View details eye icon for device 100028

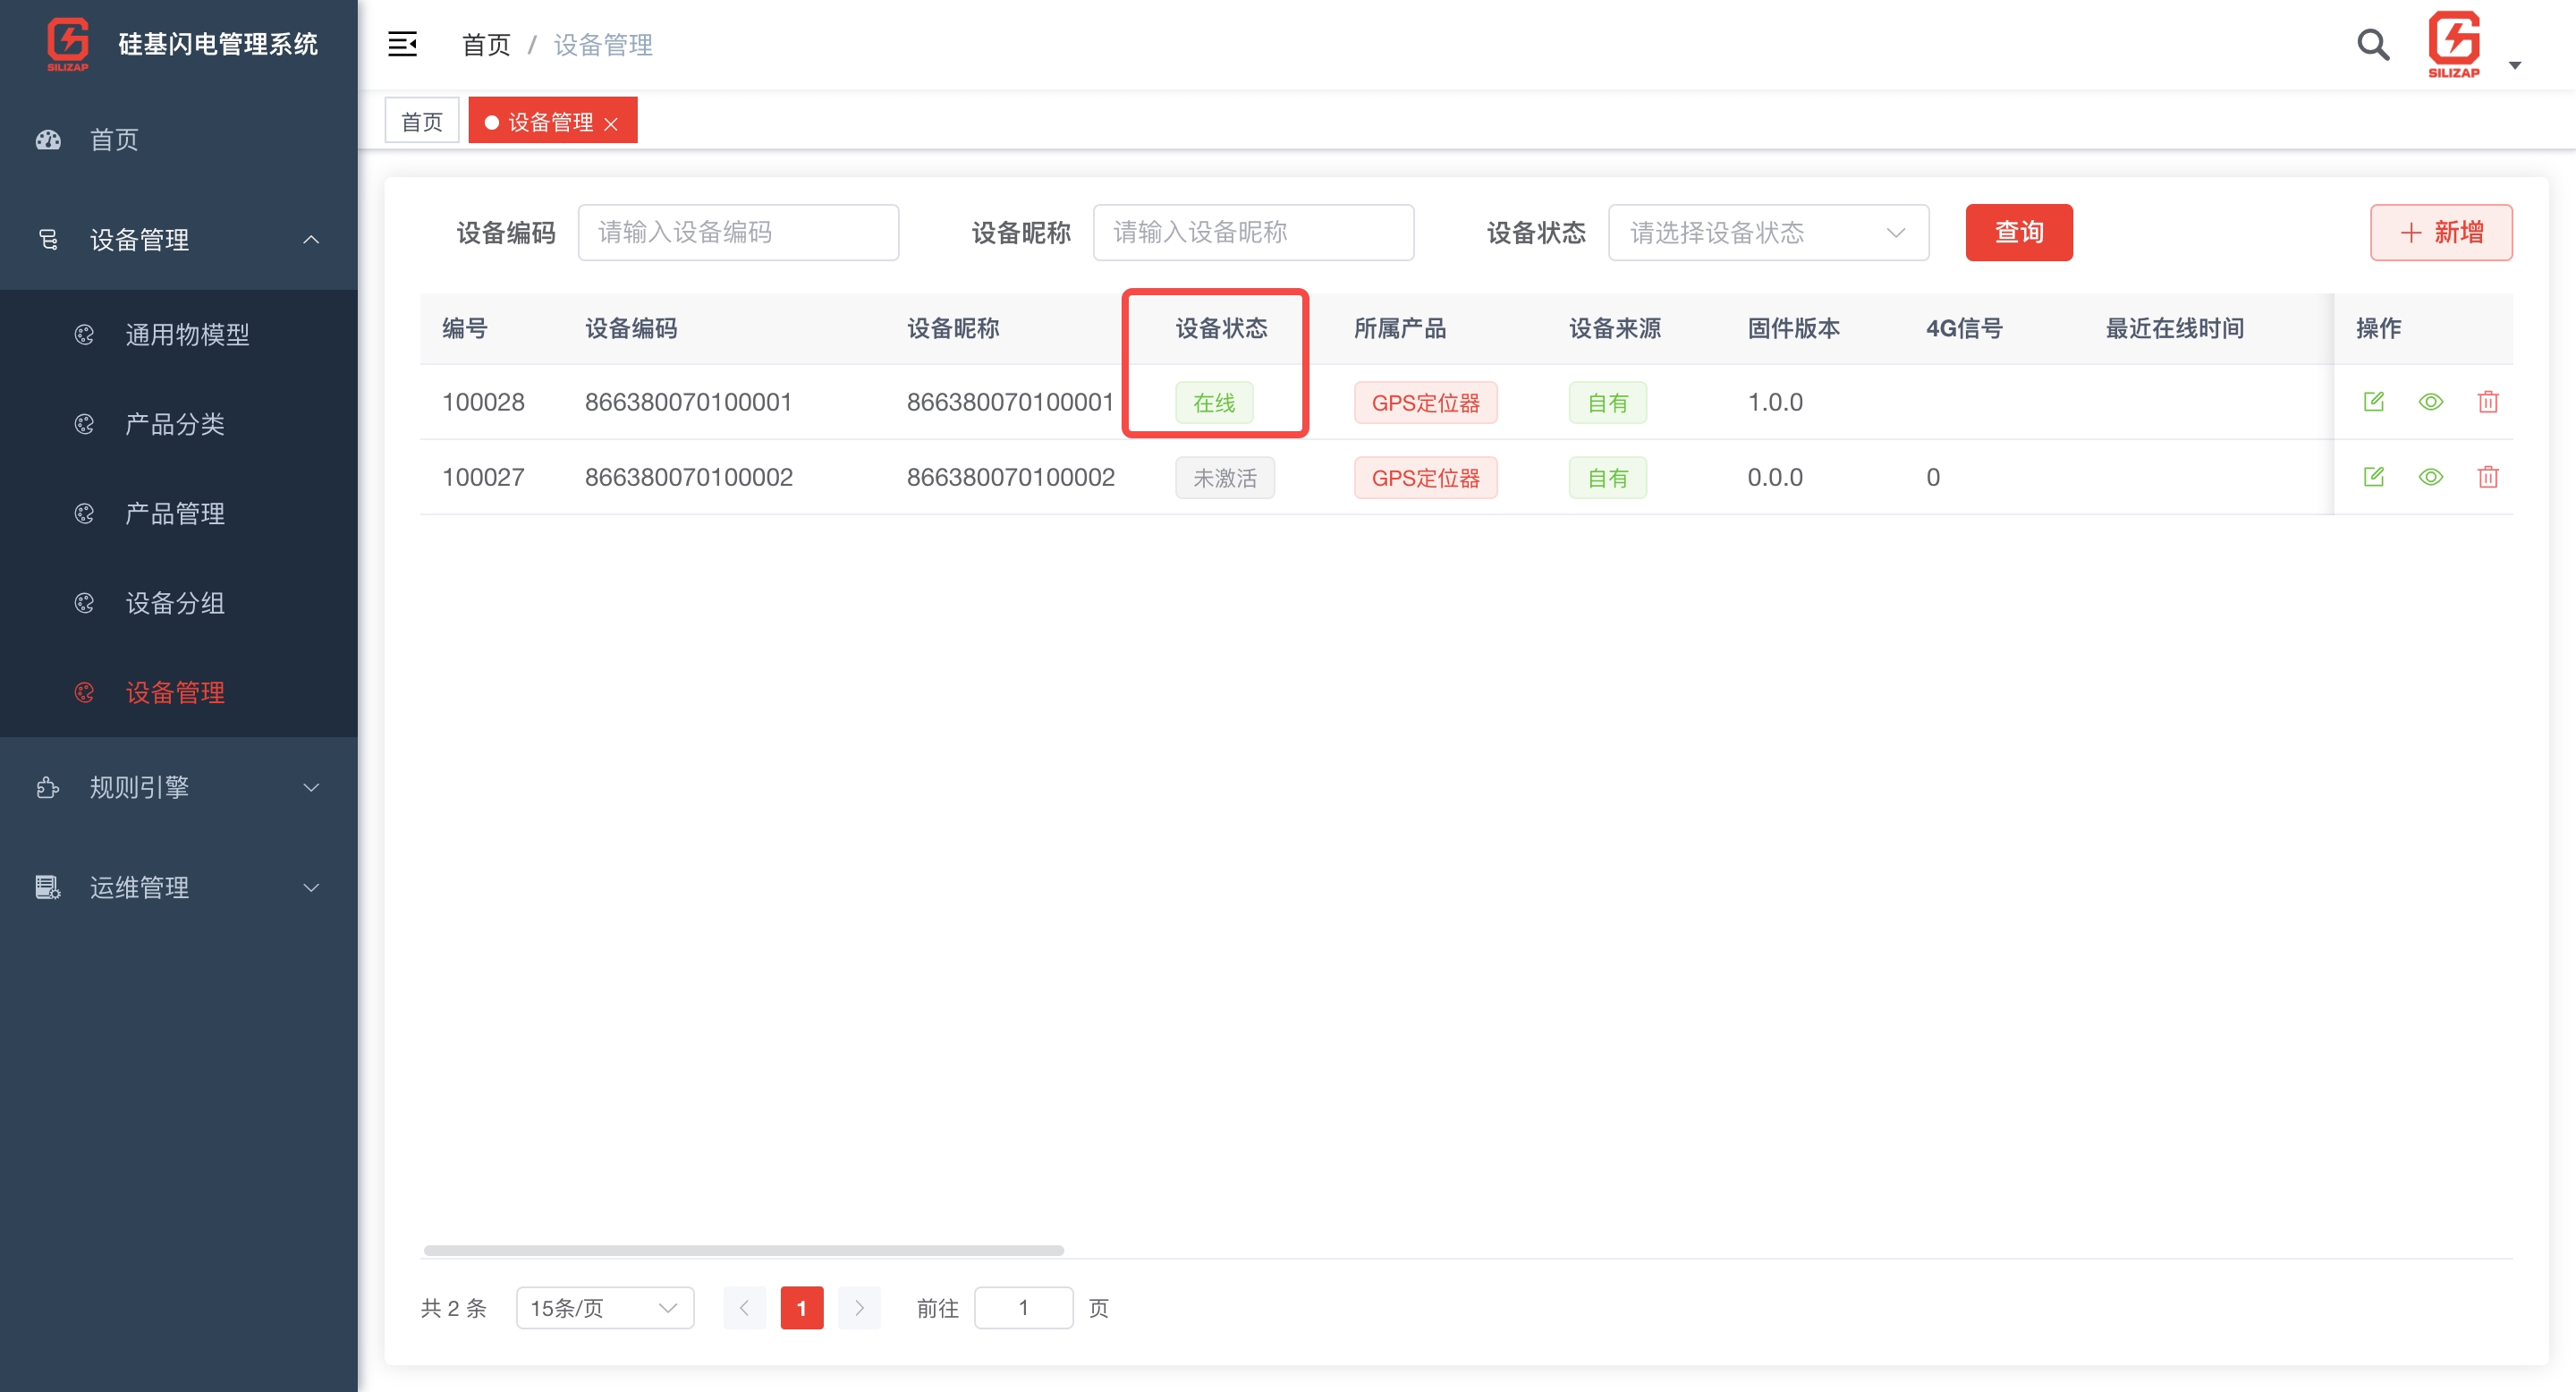click(2431, 402)
